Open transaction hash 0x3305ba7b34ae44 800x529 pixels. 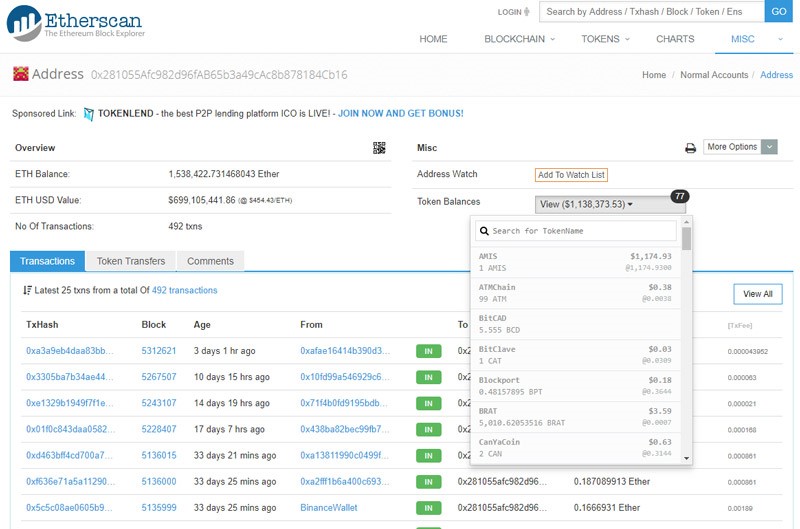[69, 377]
